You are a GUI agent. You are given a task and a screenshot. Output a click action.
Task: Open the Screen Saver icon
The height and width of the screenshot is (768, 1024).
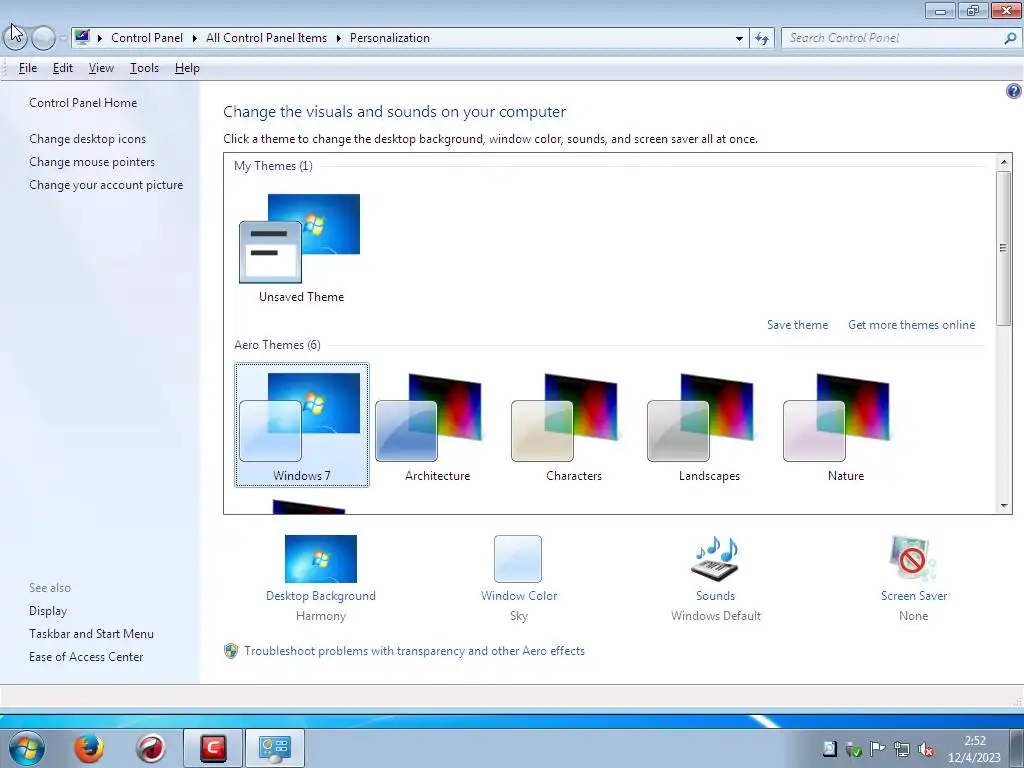click(913, 558)
